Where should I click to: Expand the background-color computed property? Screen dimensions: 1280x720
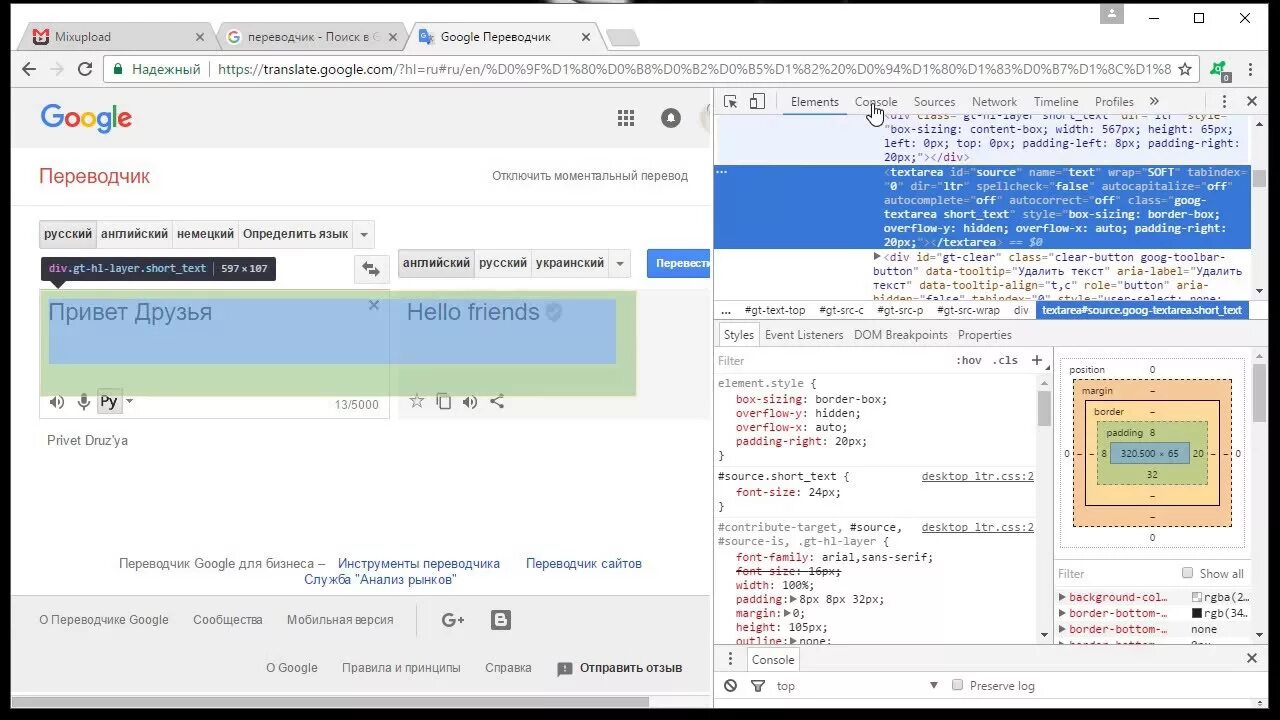point(1063,597)
